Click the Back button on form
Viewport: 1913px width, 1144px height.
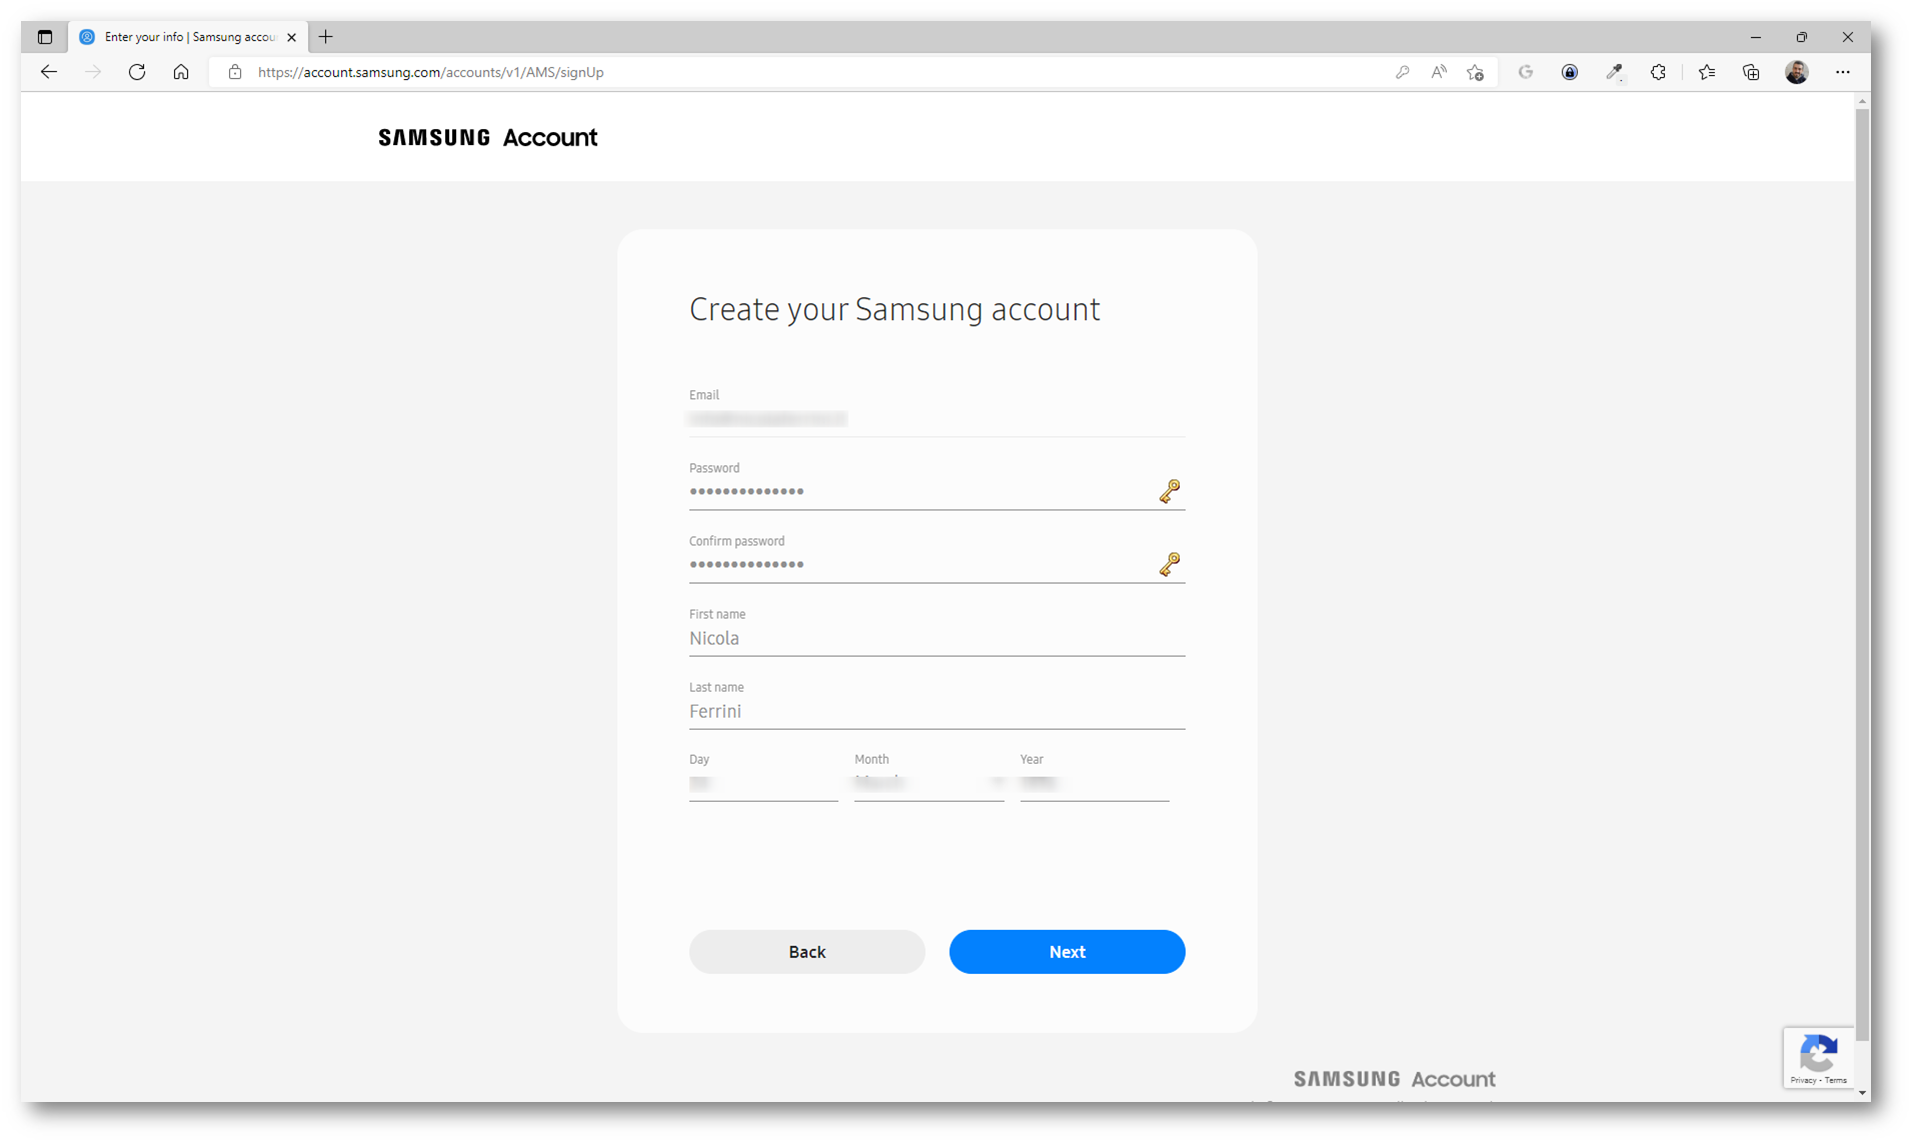806,952
